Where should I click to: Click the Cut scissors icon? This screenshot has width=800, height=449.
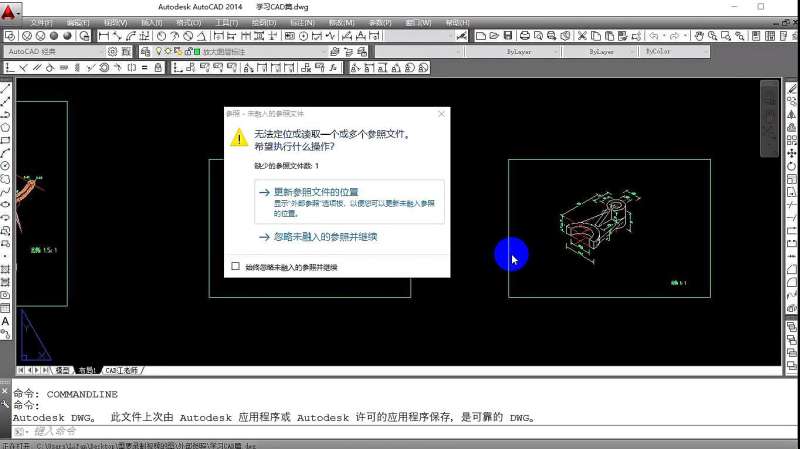pos(582,36)
